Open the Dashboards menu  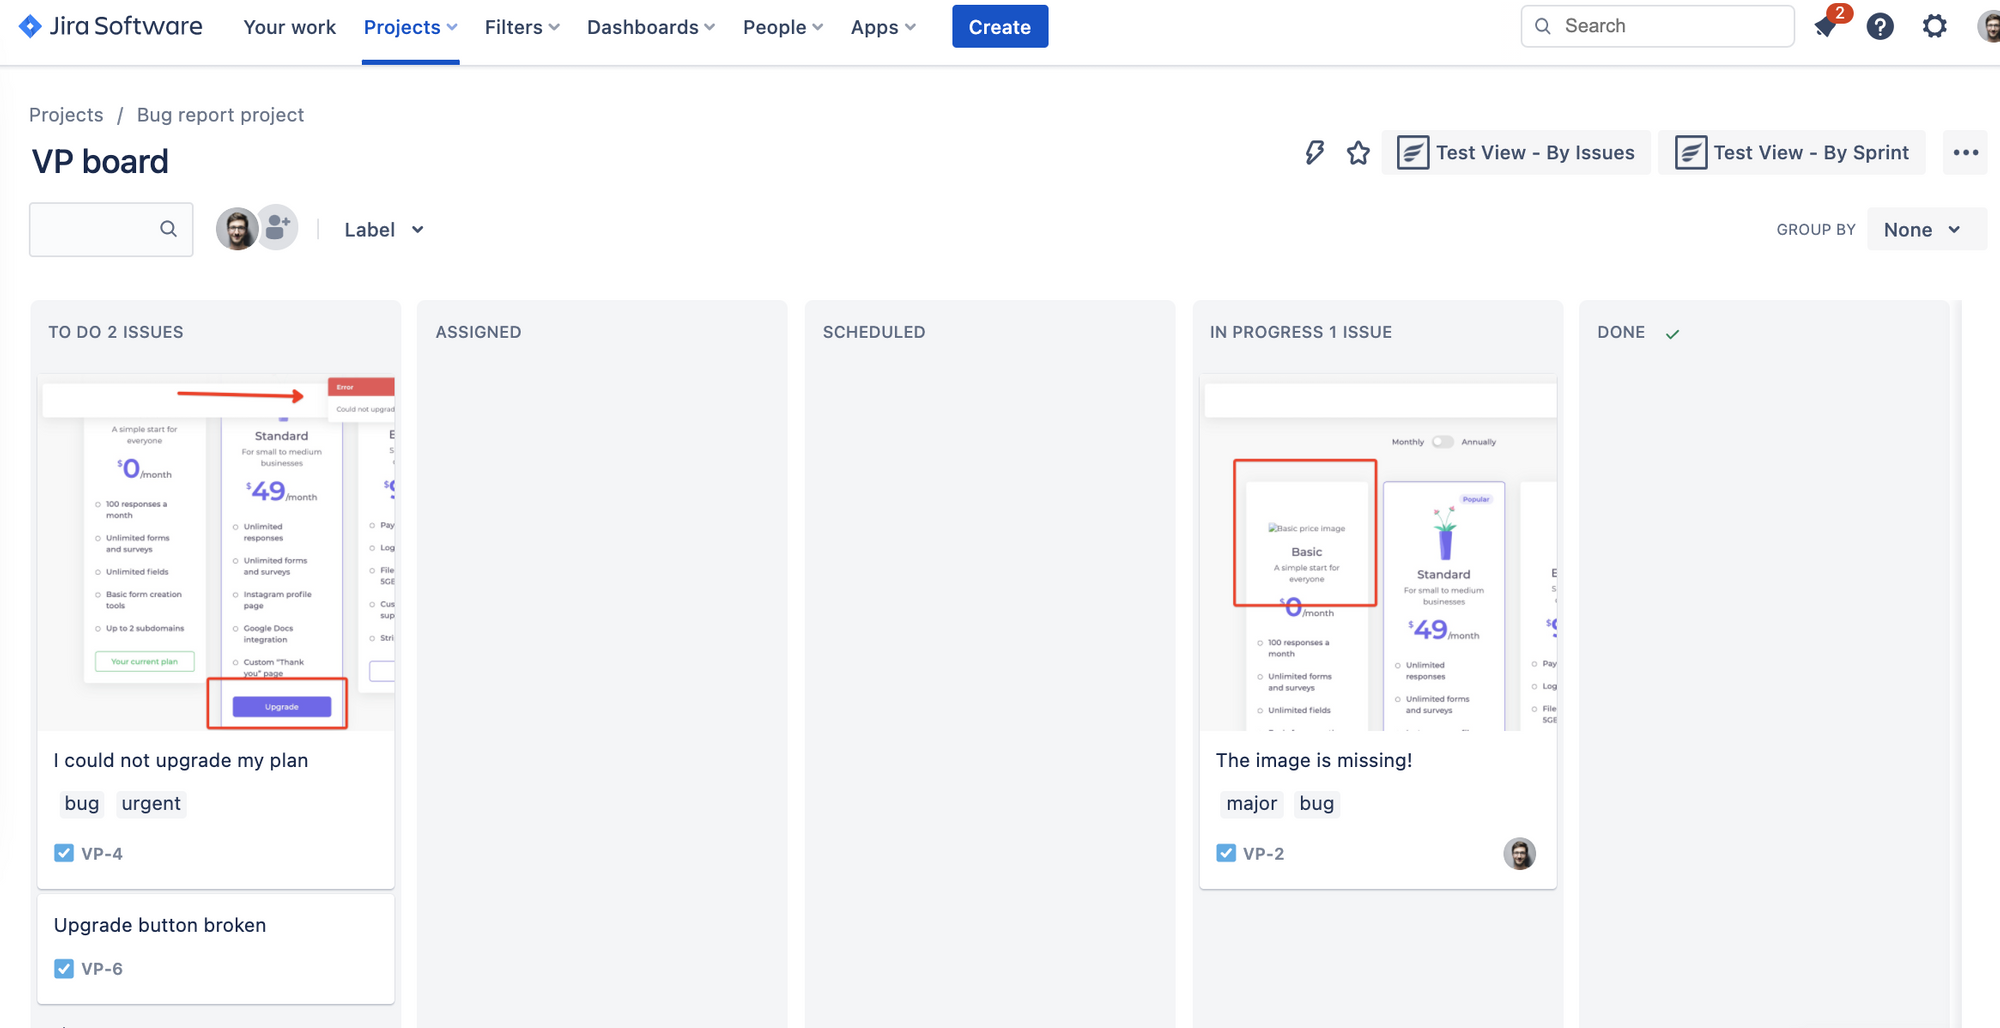pyautogui.click(x=651, y=27)
